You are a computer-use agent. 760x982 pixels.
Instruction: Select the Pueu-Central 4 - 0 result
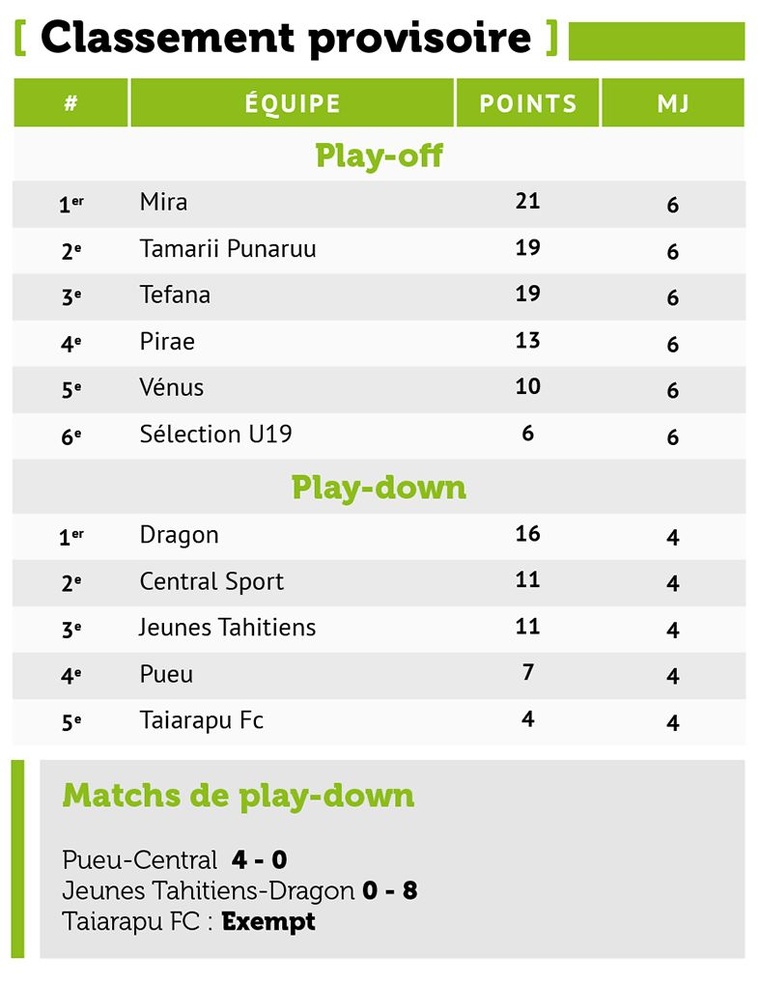tap(175, 860)
